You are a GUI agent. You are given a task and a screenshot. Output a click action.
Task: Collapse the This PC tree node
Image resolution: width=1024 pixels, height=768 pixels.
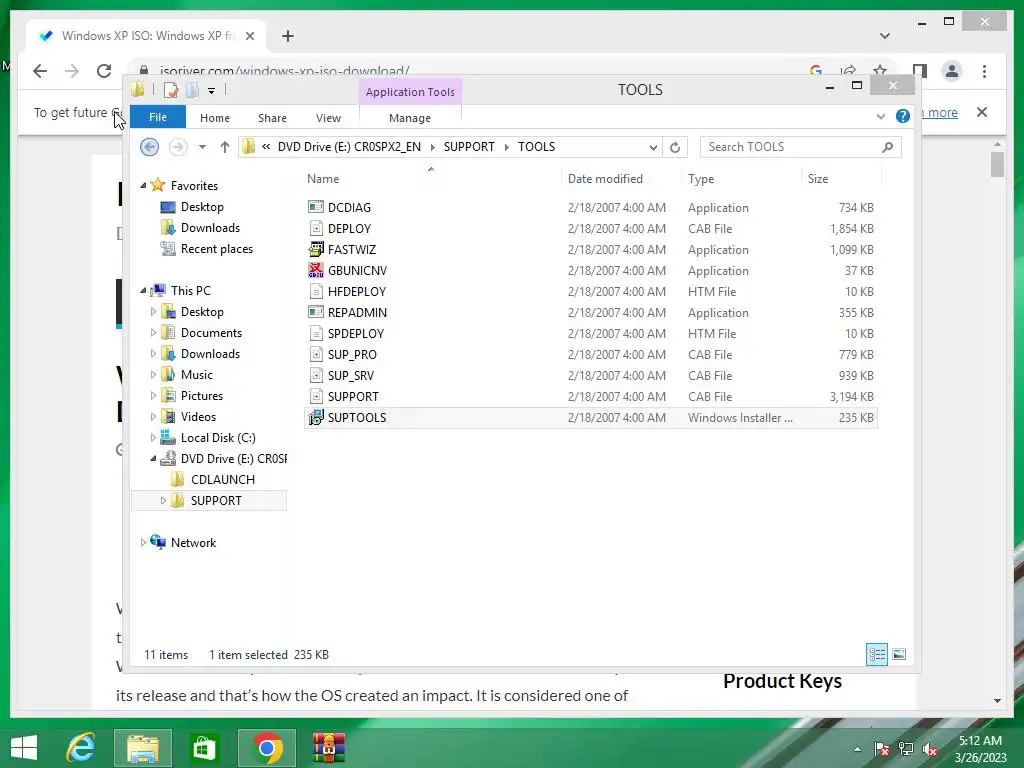point(143,291)
